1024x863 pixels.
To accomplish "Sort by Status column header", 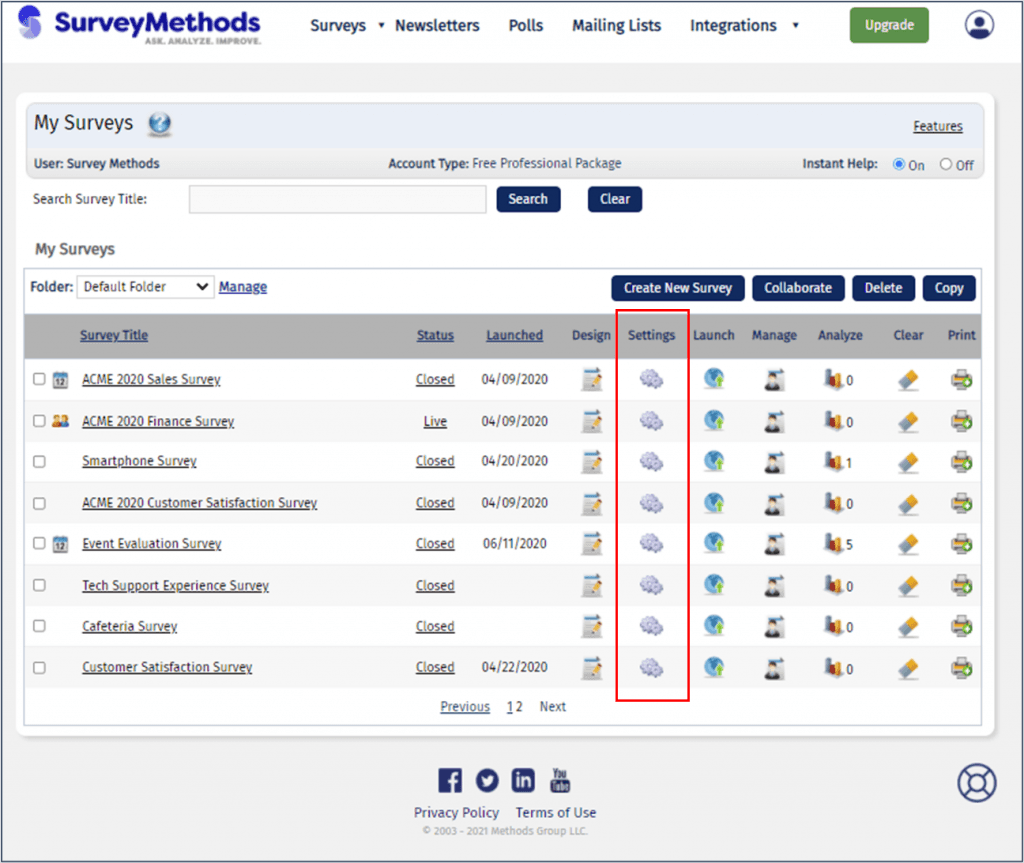I will tap(435, 335).
